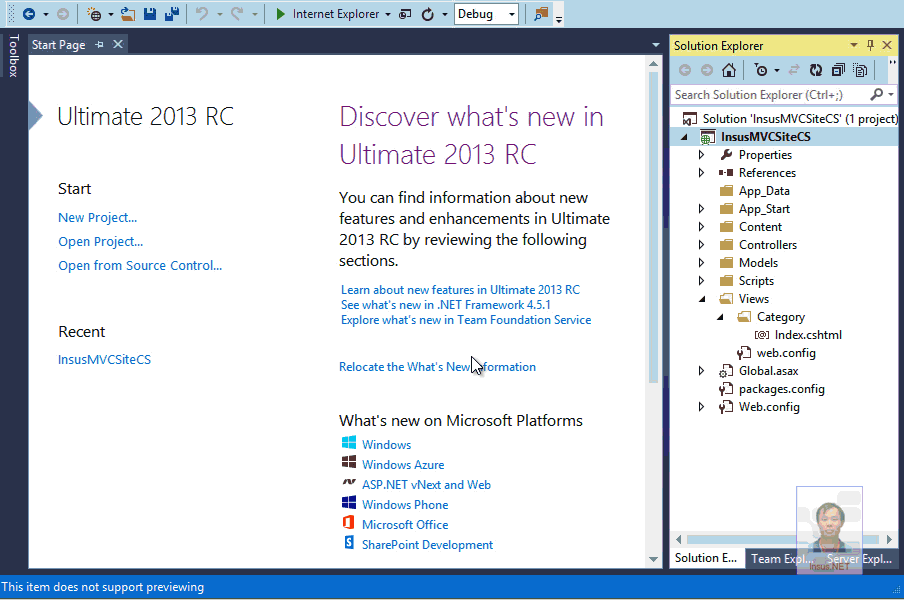Expand the Properties node
904x600 pixels.
coord(701,154)
